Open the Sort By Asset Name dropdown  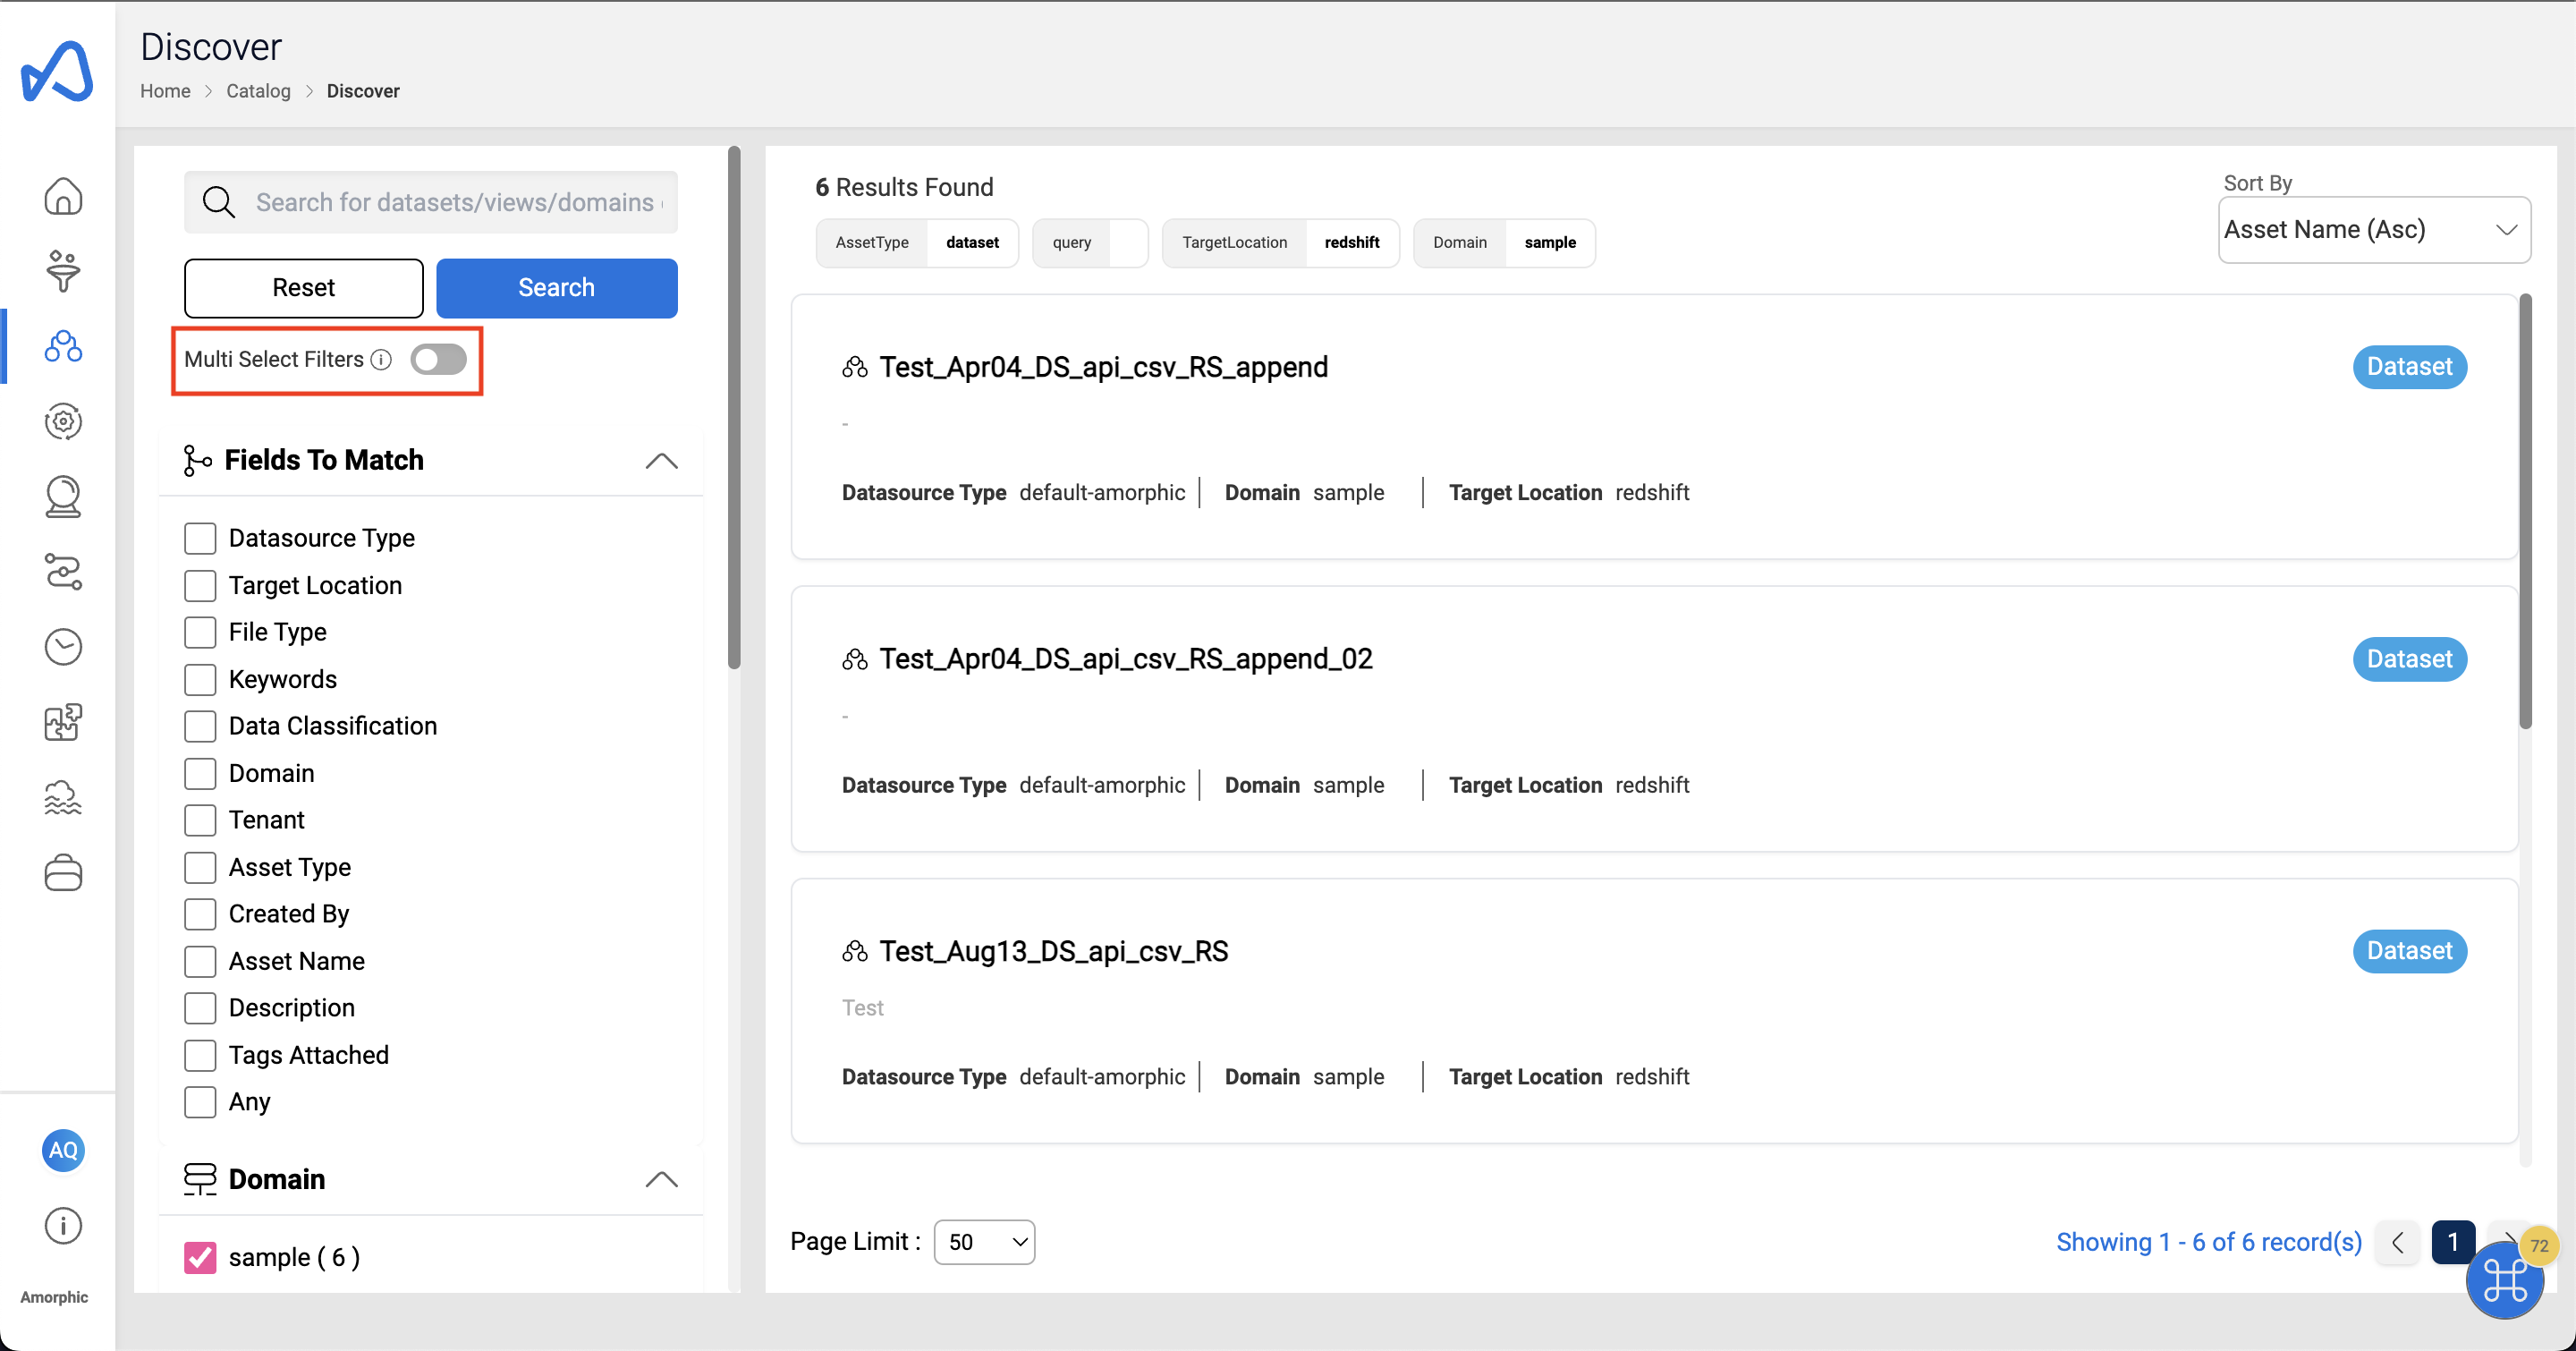(2373, 230)
